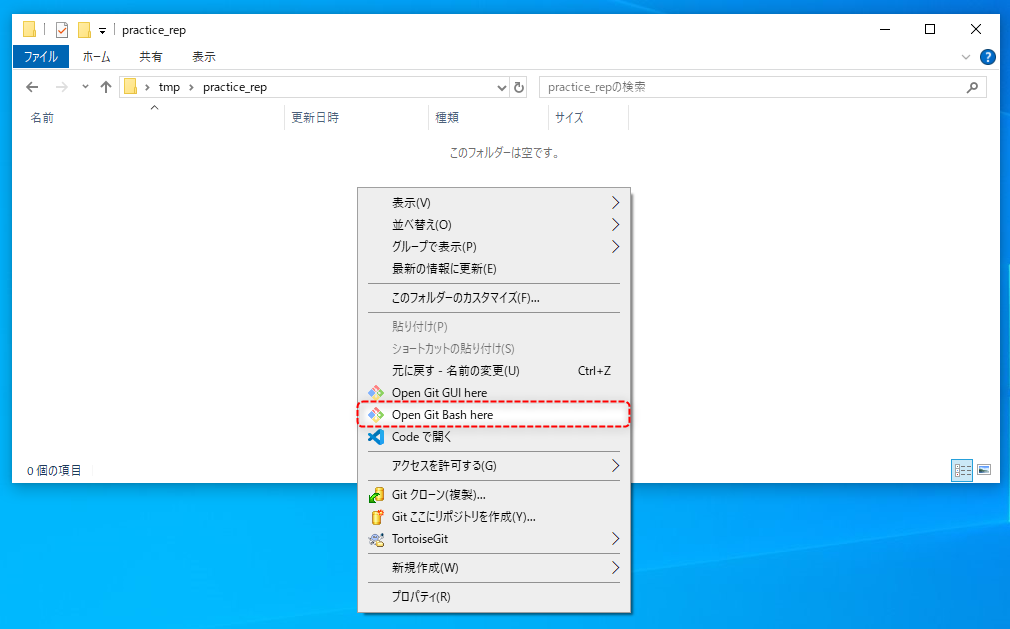Click the create repository jar icon
Image resolution: width=1010 pixels, height=629 pixels.
point(377,517)
